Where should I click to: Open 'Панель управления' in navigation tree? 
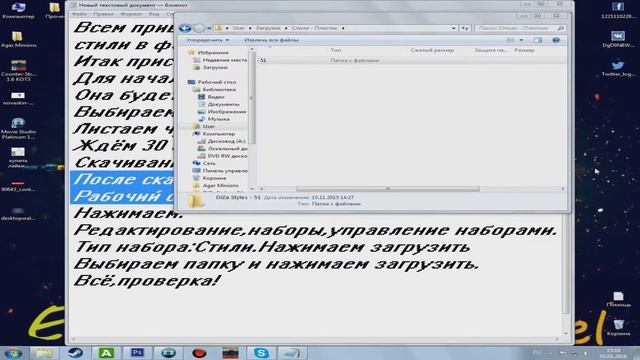click(x=224, y=171)
